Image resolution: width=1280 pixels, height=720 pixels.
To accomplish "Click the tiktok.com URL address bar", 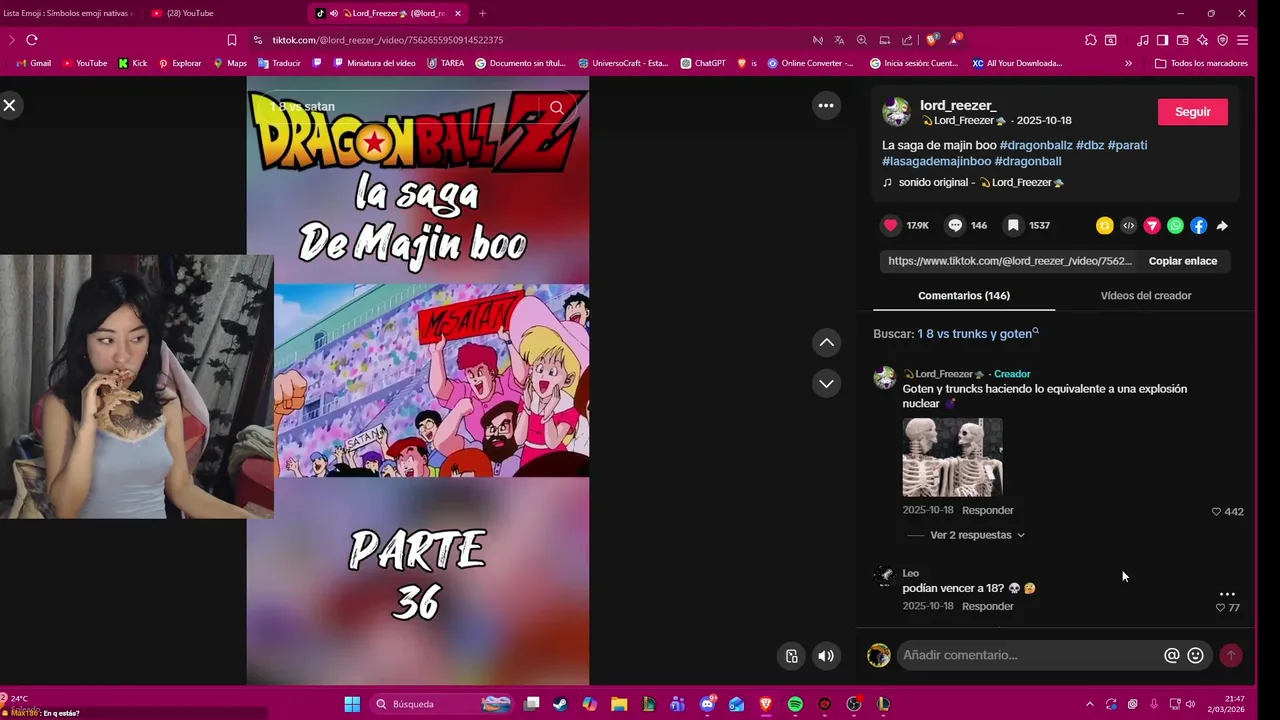I will pyautogui.click(x=387, y=40).
